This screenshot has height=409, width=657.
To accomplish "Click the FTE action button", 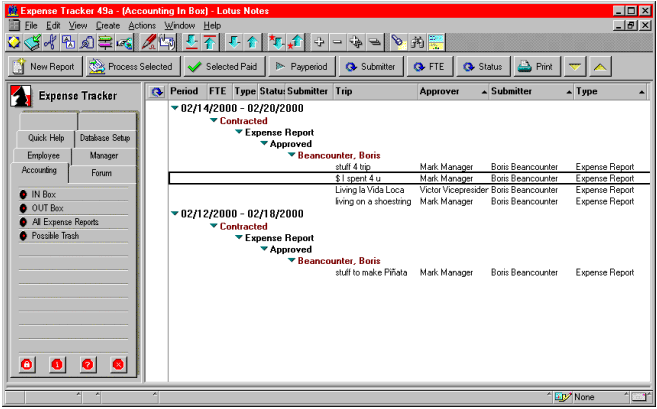I will click(x=429, y=67).
